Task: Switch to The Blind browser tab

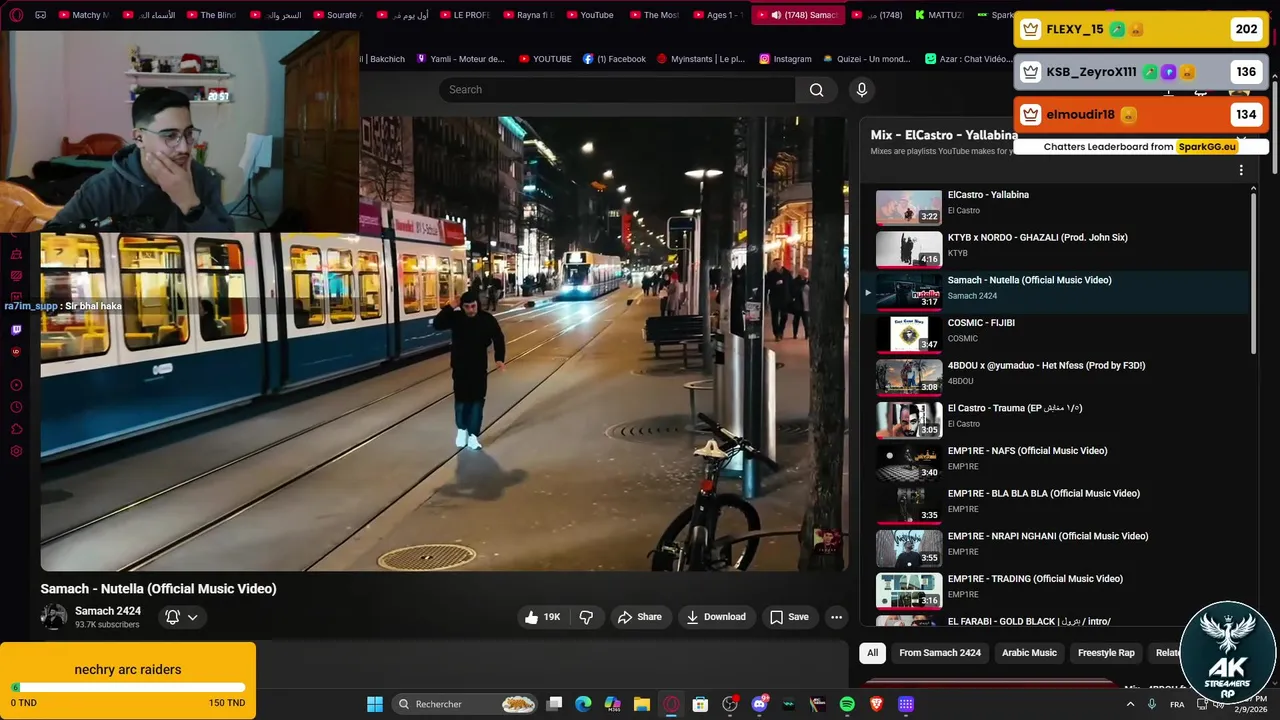Action: point(211,15)
